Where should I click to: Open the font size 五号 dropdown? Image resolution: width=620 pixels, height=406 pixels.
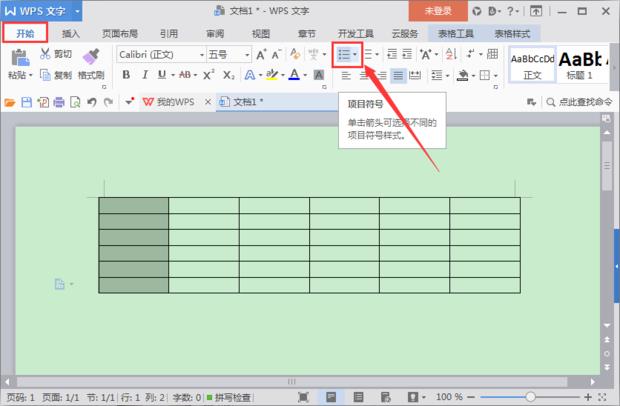[x=247, y=55]
